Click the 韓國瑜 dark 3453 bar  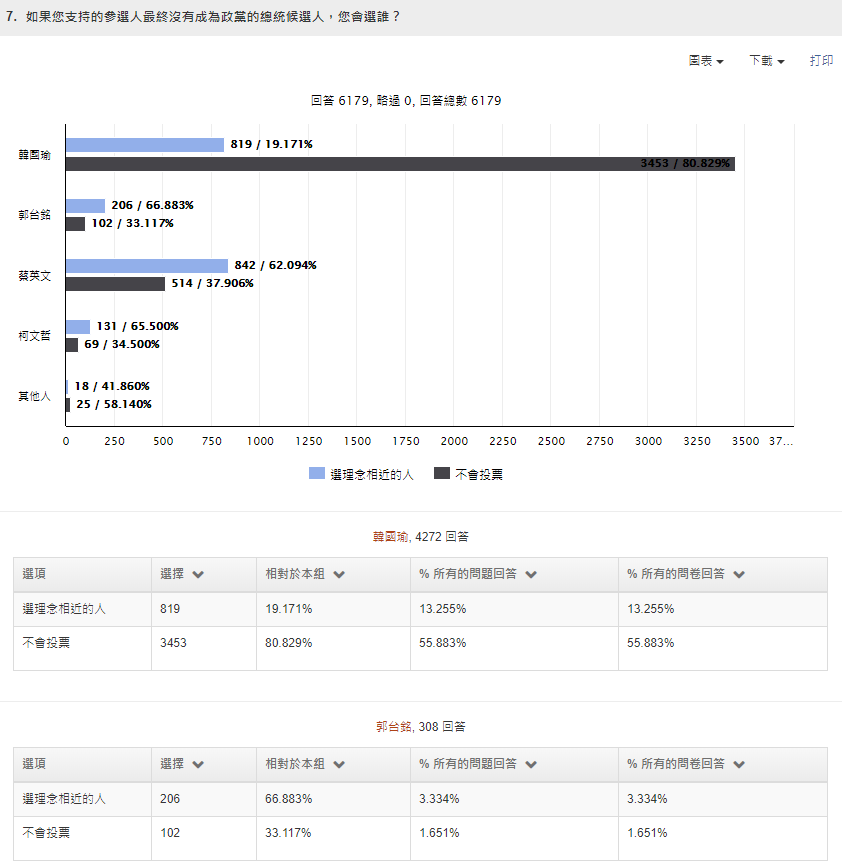[400, 164]
